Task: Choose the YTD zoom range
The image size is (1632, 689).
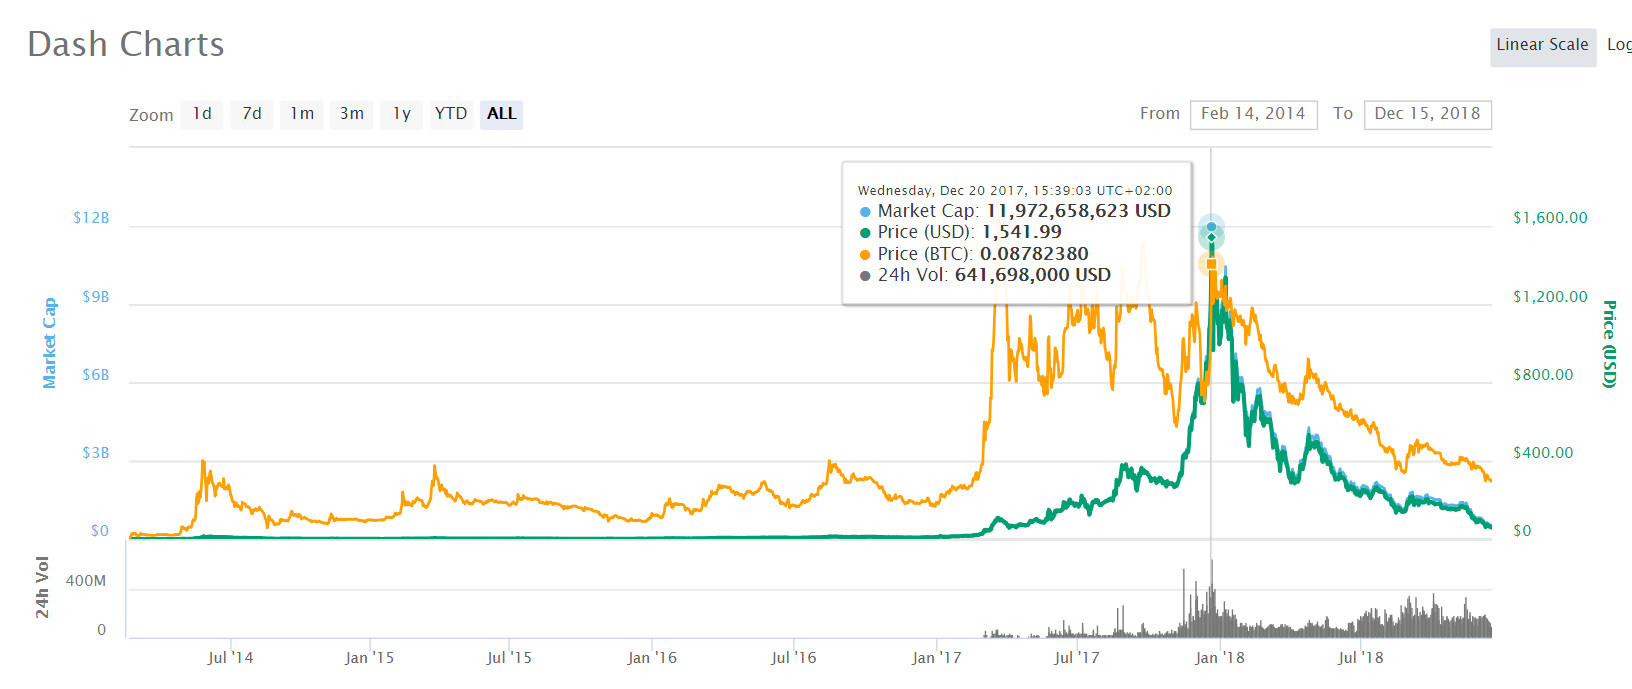Action: 451,114
